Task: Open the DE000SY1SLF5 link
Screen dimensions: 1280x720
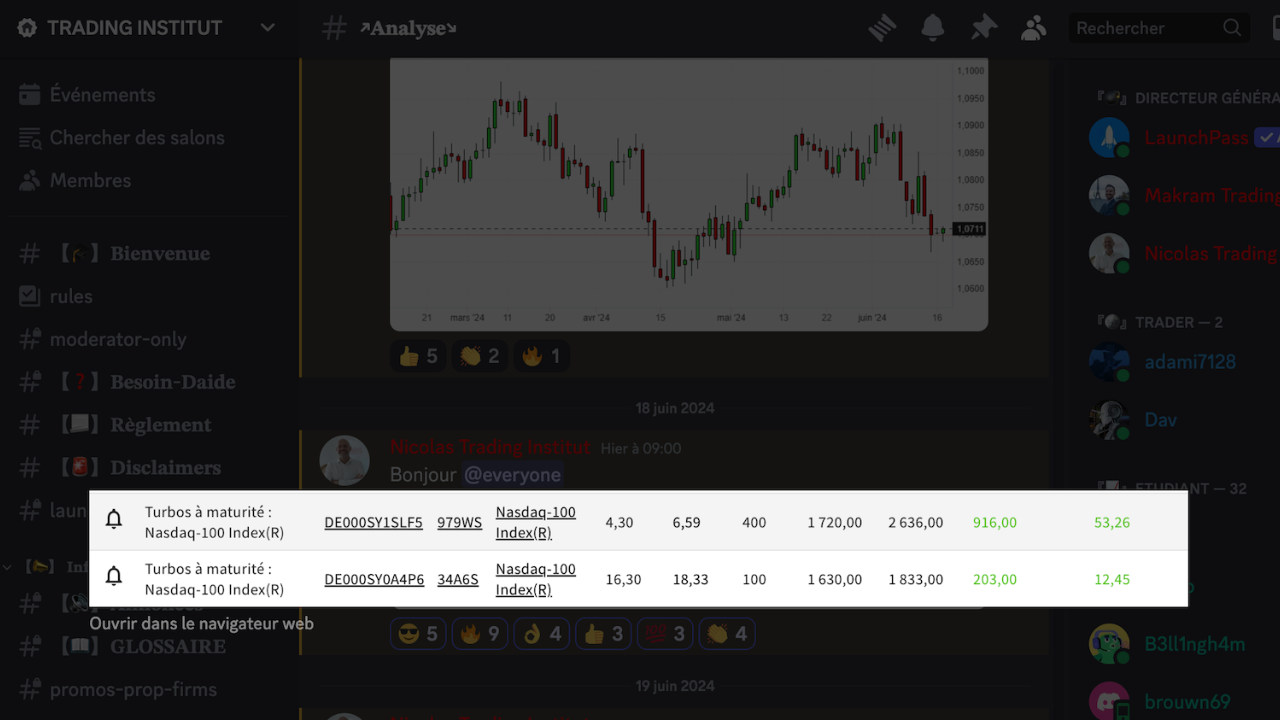Action: pos(373,523)
